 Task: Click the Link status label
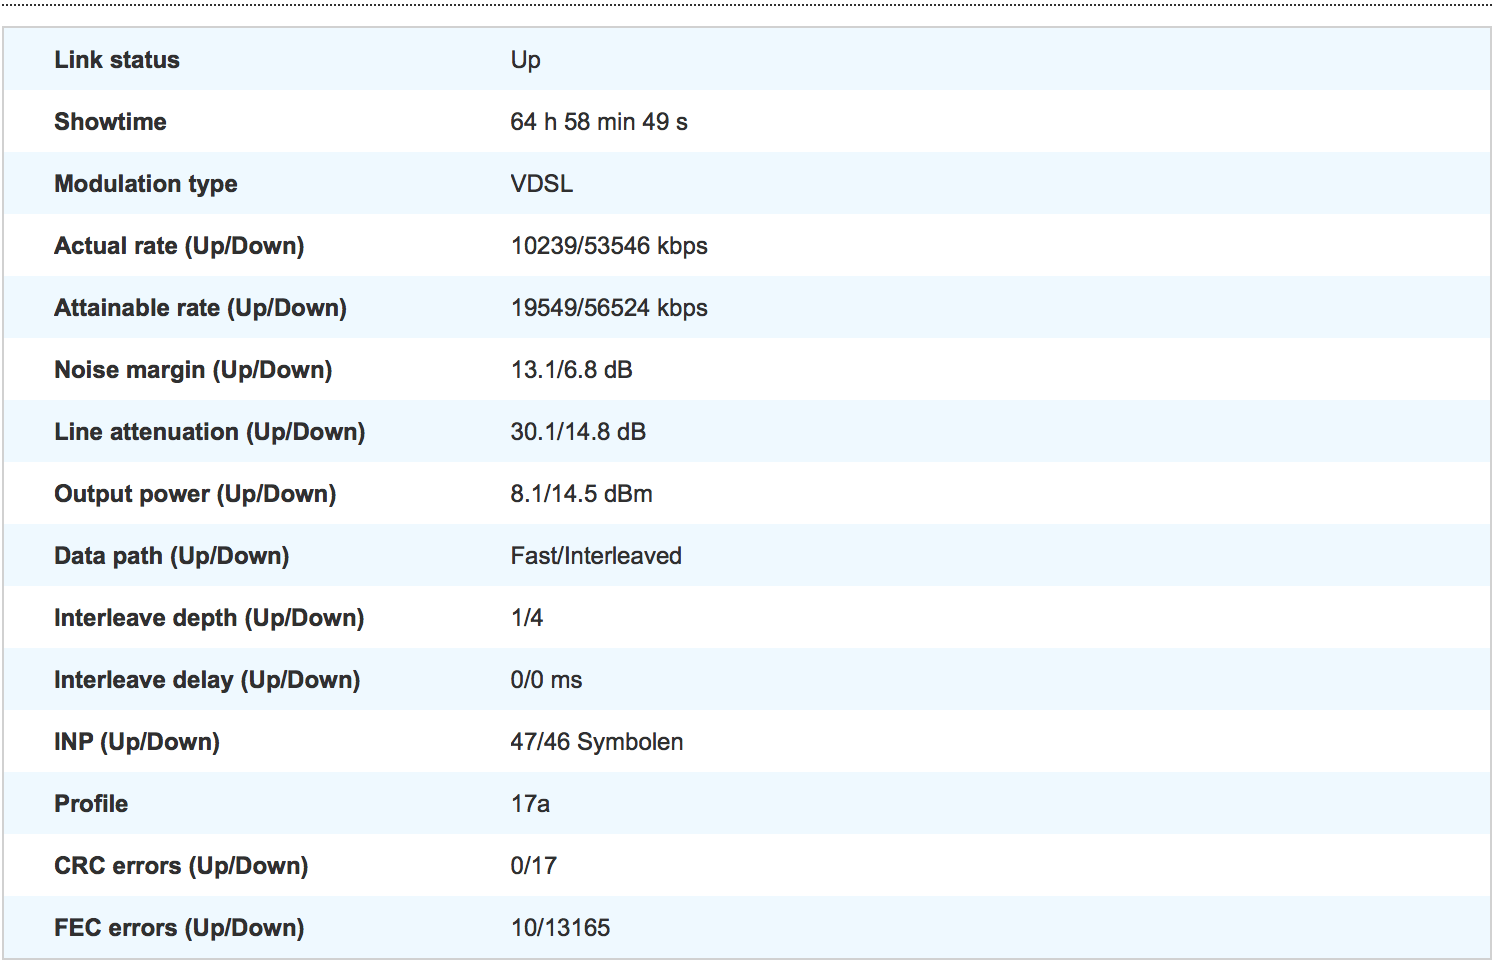point(117,60)
